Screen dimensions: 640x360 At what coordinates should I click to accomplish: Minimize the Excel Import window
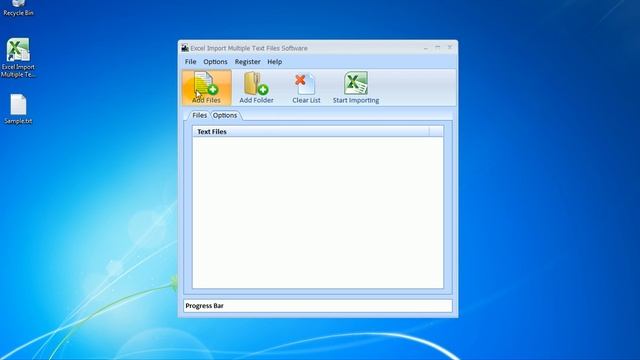pyautogui.click(x=426, y=48)
